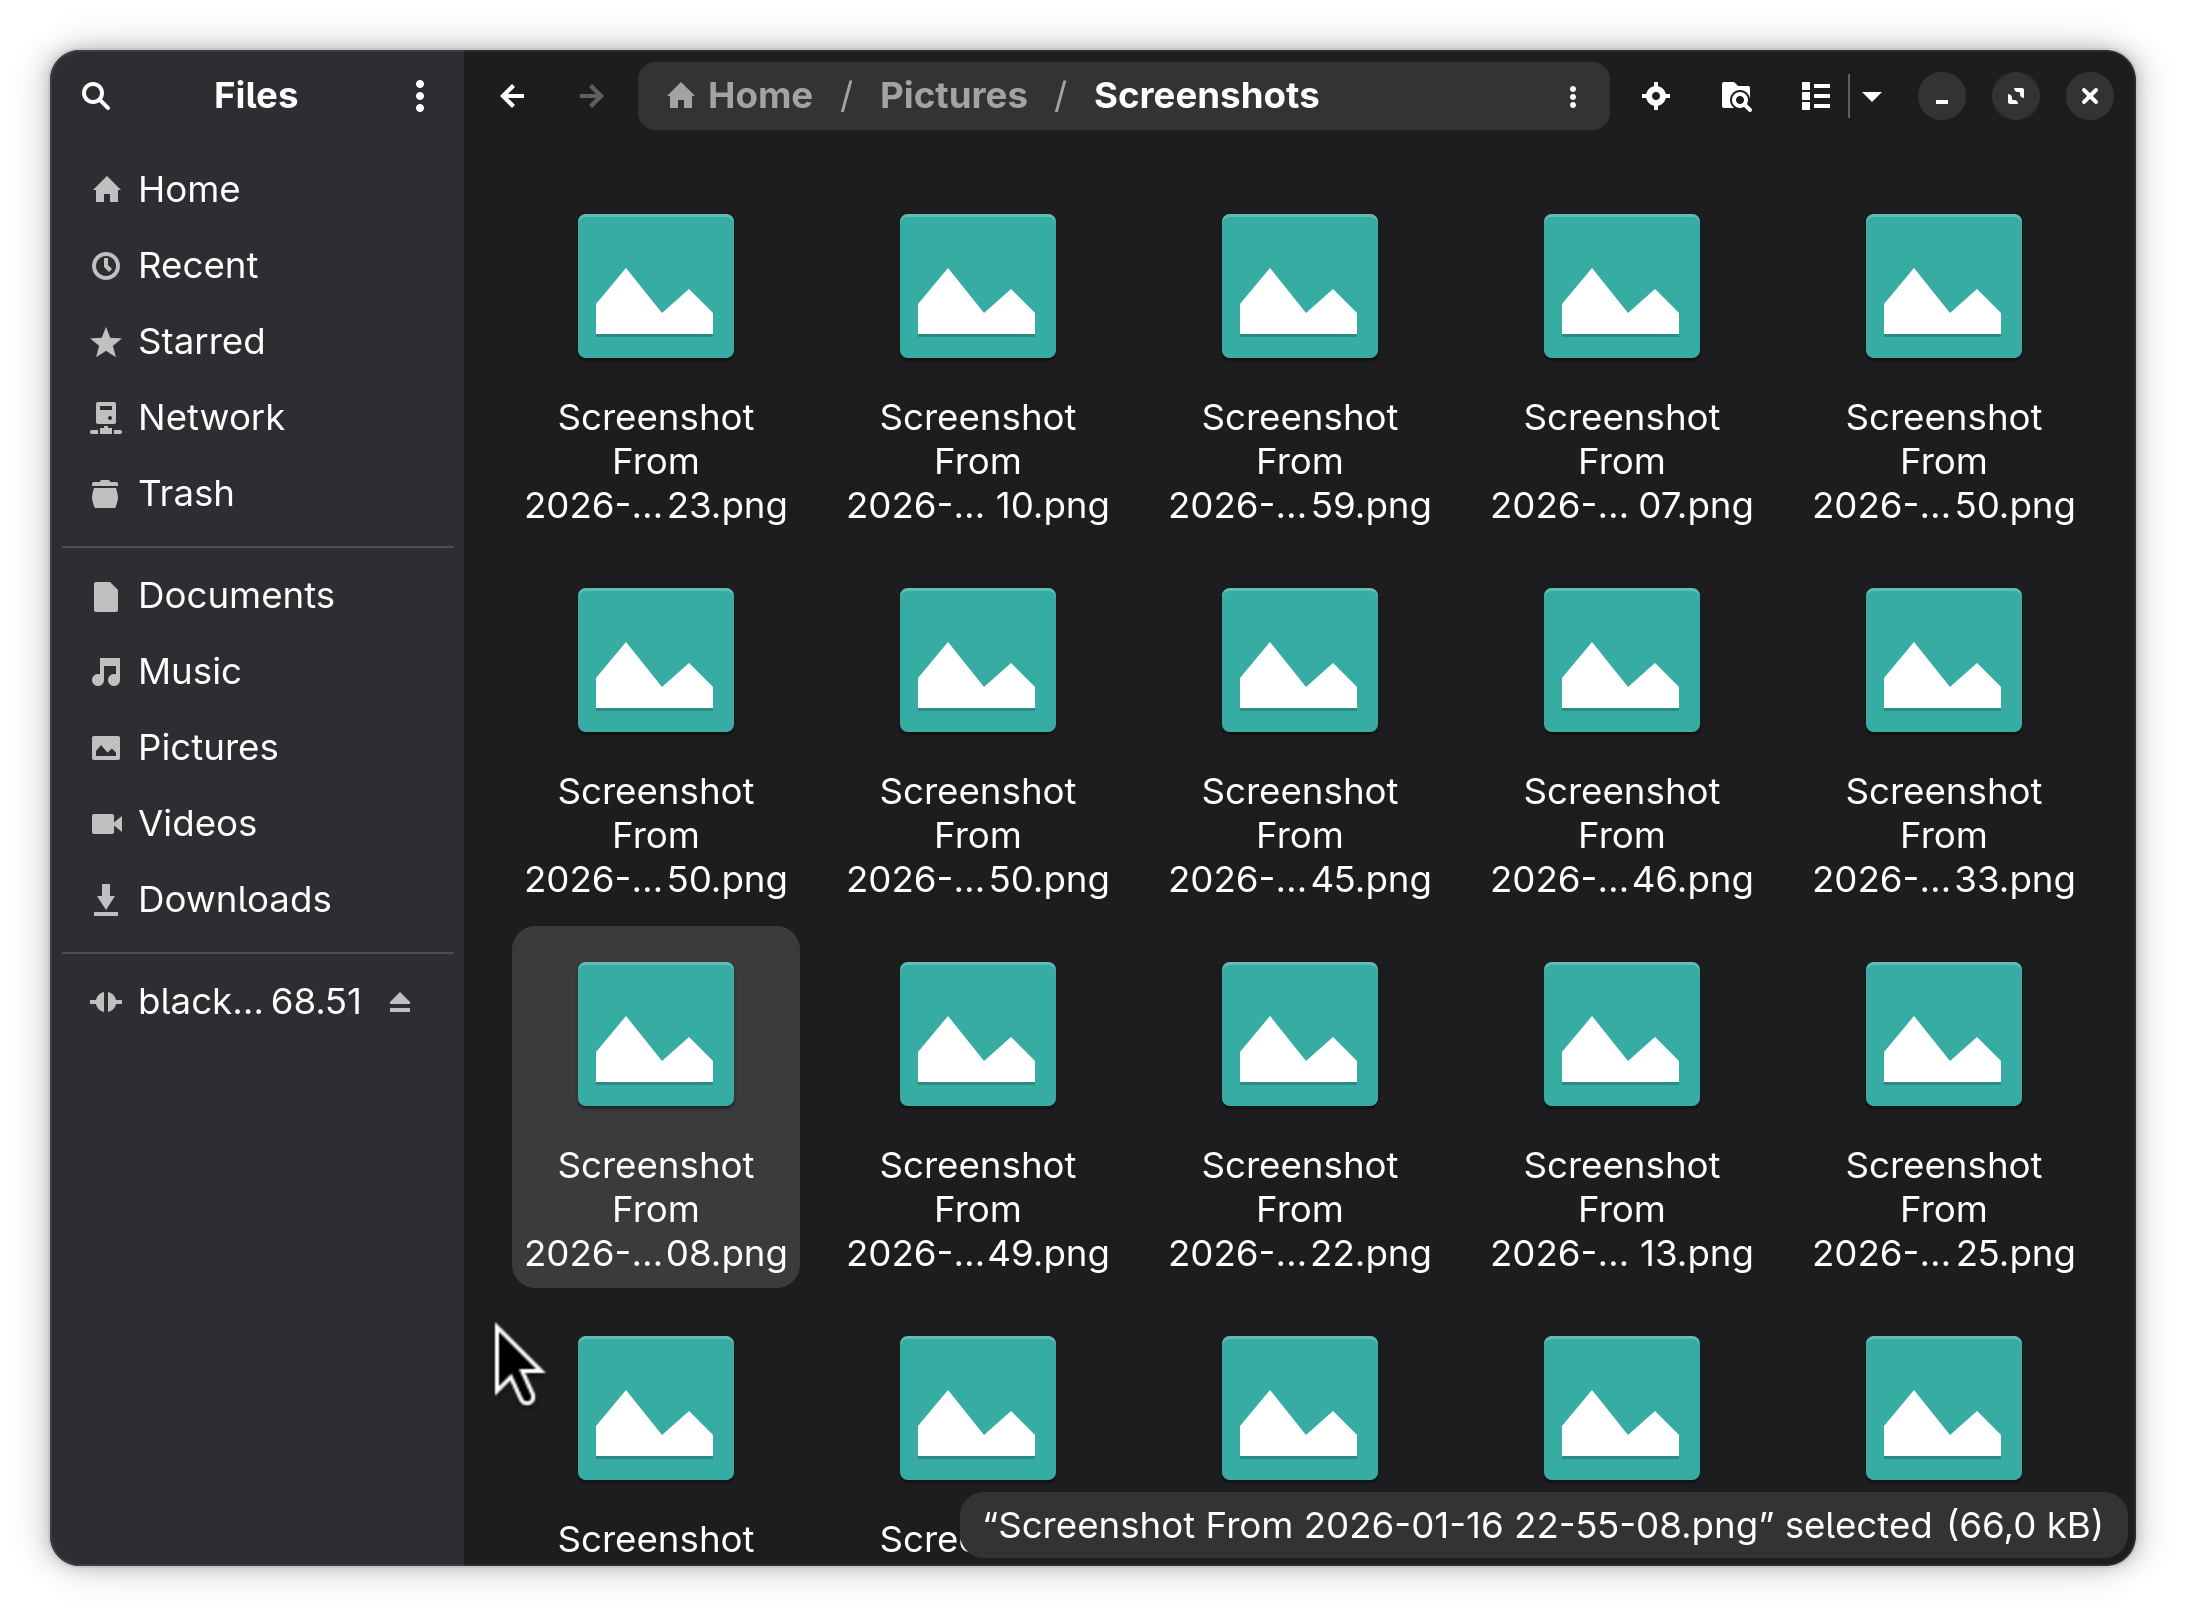Go to Downloads folder in sidebar
This screenshot has width=2186, height=1616.
233,900
